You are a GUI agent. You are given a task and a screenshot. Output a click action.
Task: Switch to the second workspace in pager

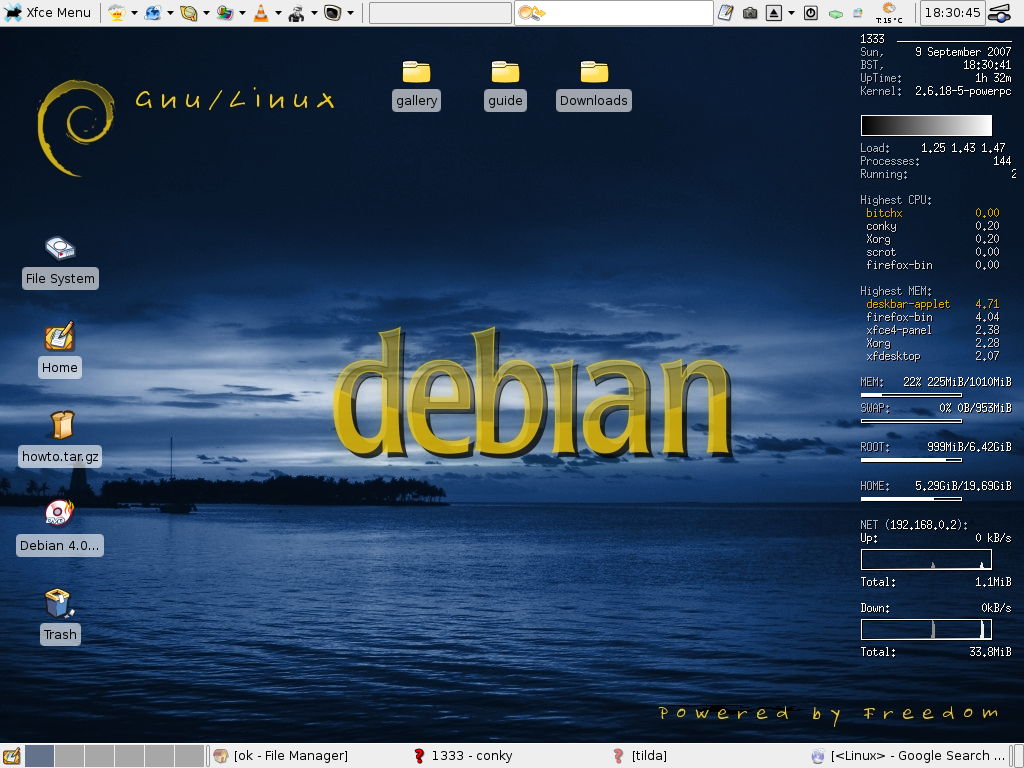tap(69, 756)
